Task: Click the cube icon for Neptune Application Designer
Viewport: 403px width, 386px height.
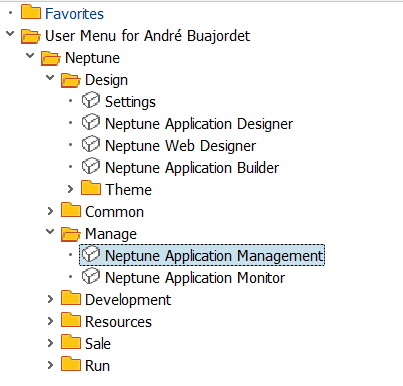Action: [91, 122]
